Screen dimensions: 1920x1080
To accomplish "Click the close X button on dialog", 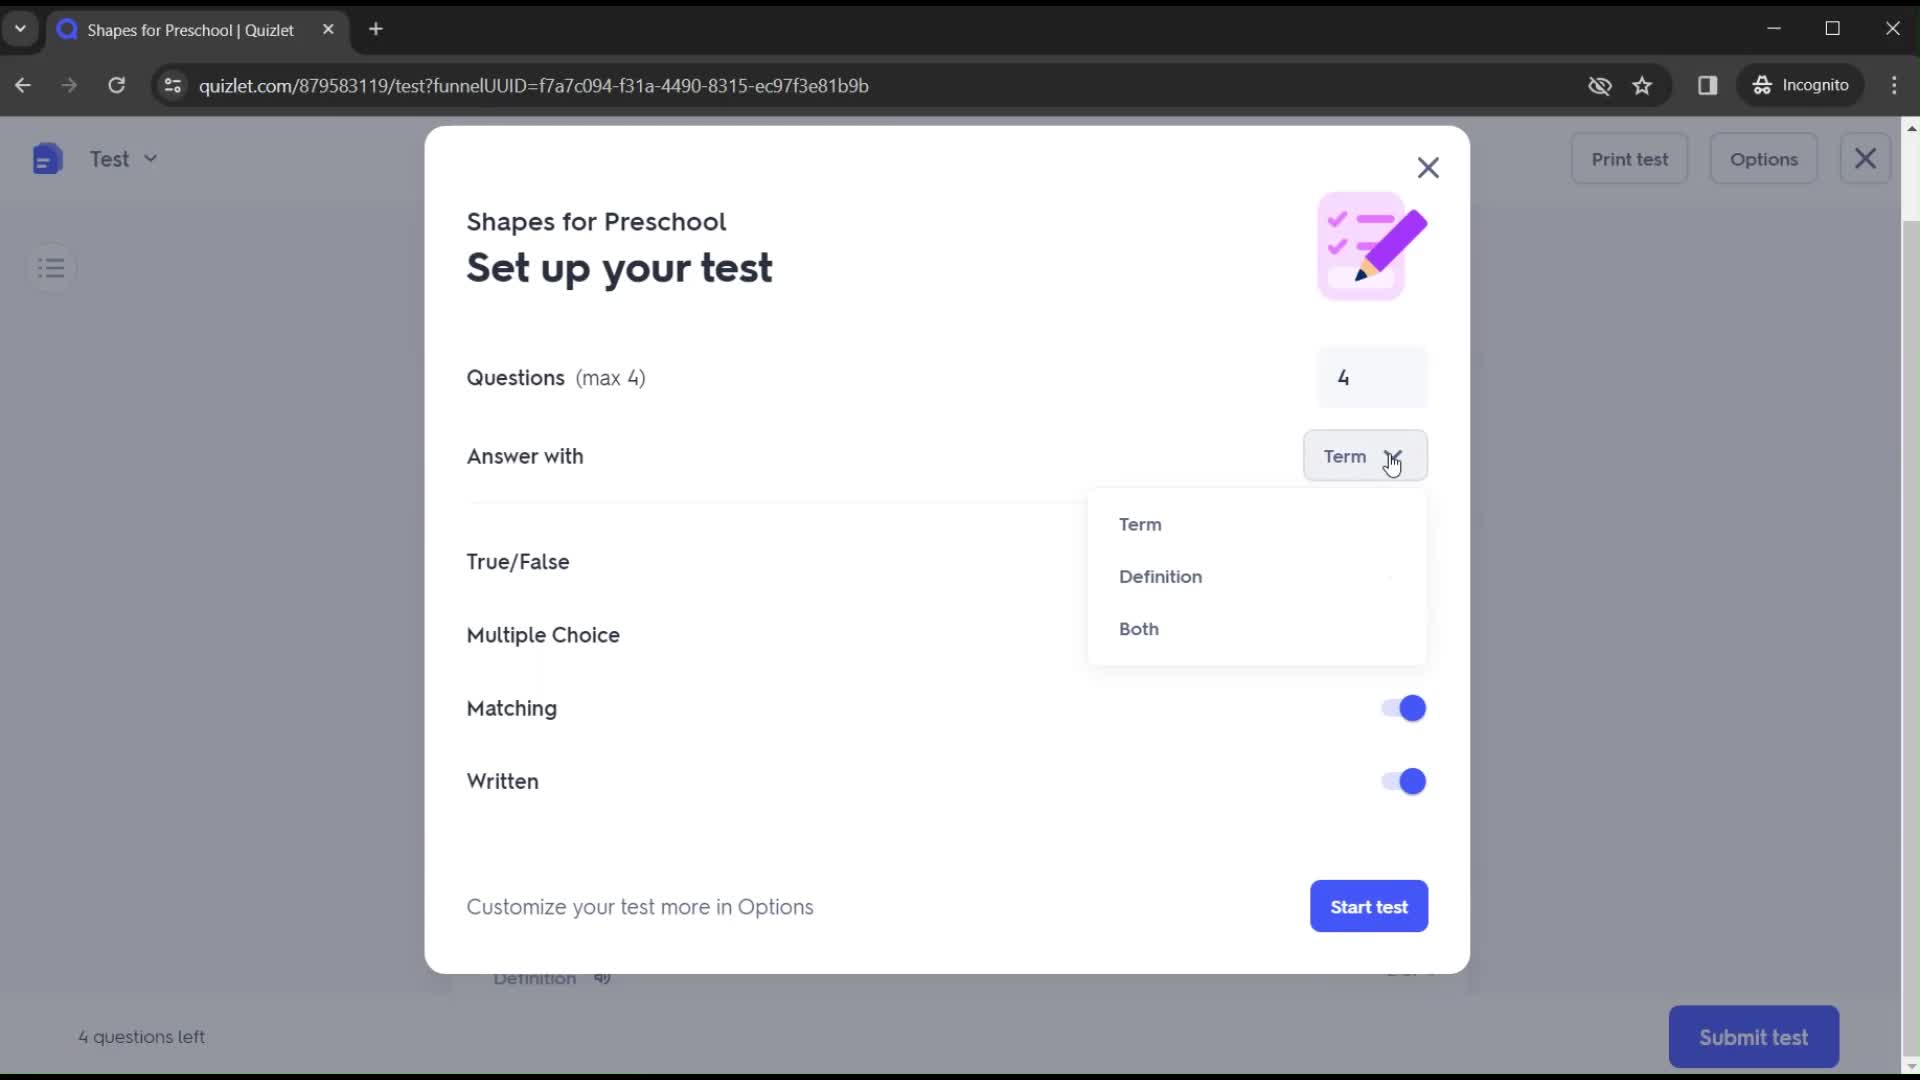I will (1428, 166).
